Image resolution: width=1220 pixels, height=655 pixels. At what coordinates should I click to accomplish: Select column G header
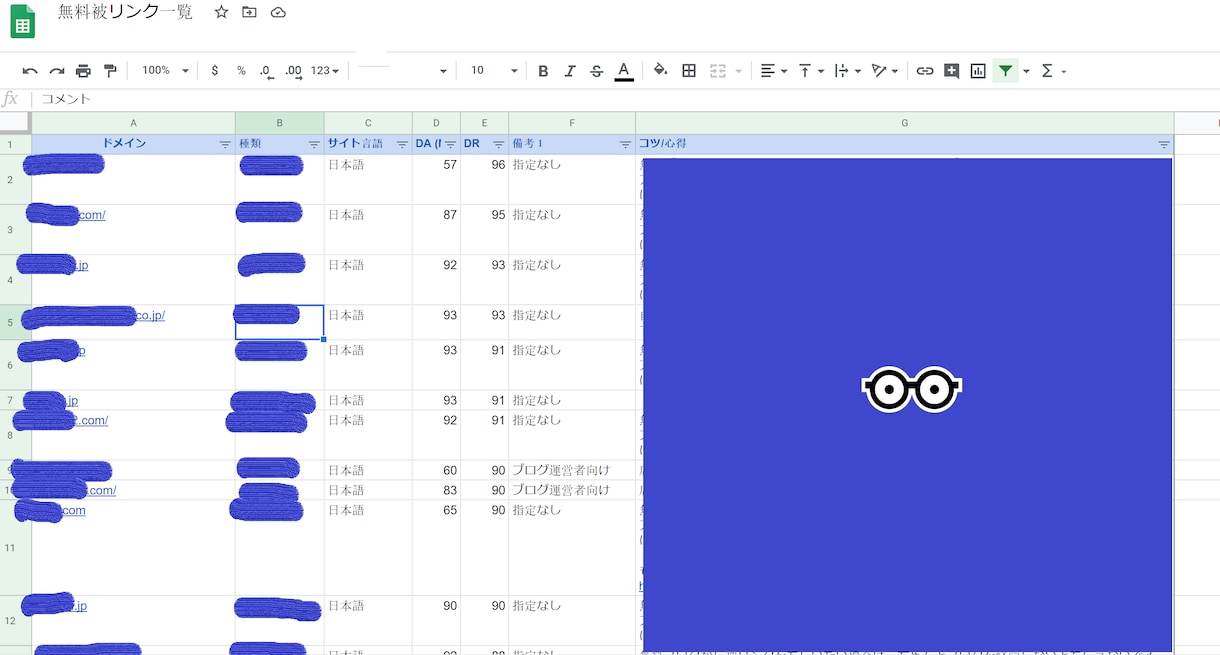[905, 123]
